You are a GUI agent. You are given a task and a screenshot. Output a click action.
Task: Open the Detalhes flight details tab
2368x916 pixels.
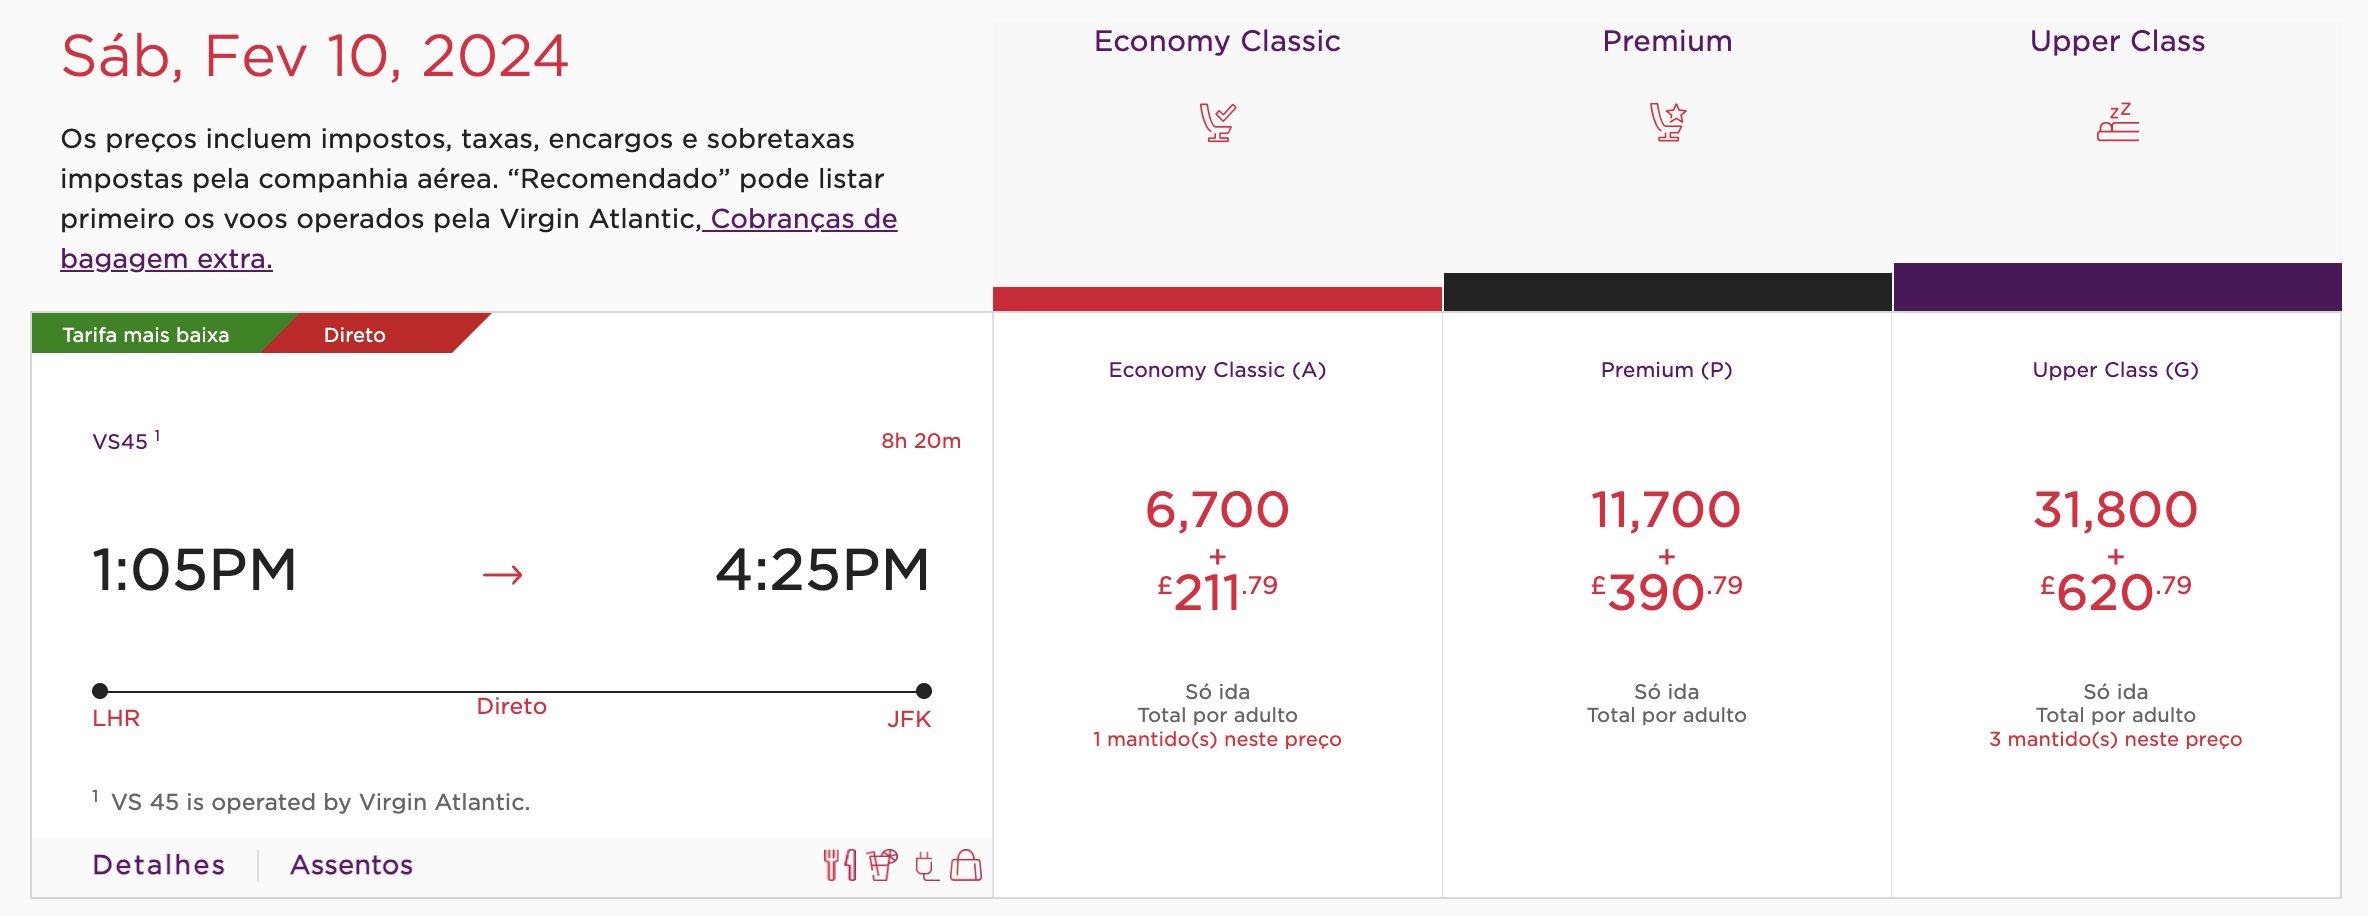(159, 865)
